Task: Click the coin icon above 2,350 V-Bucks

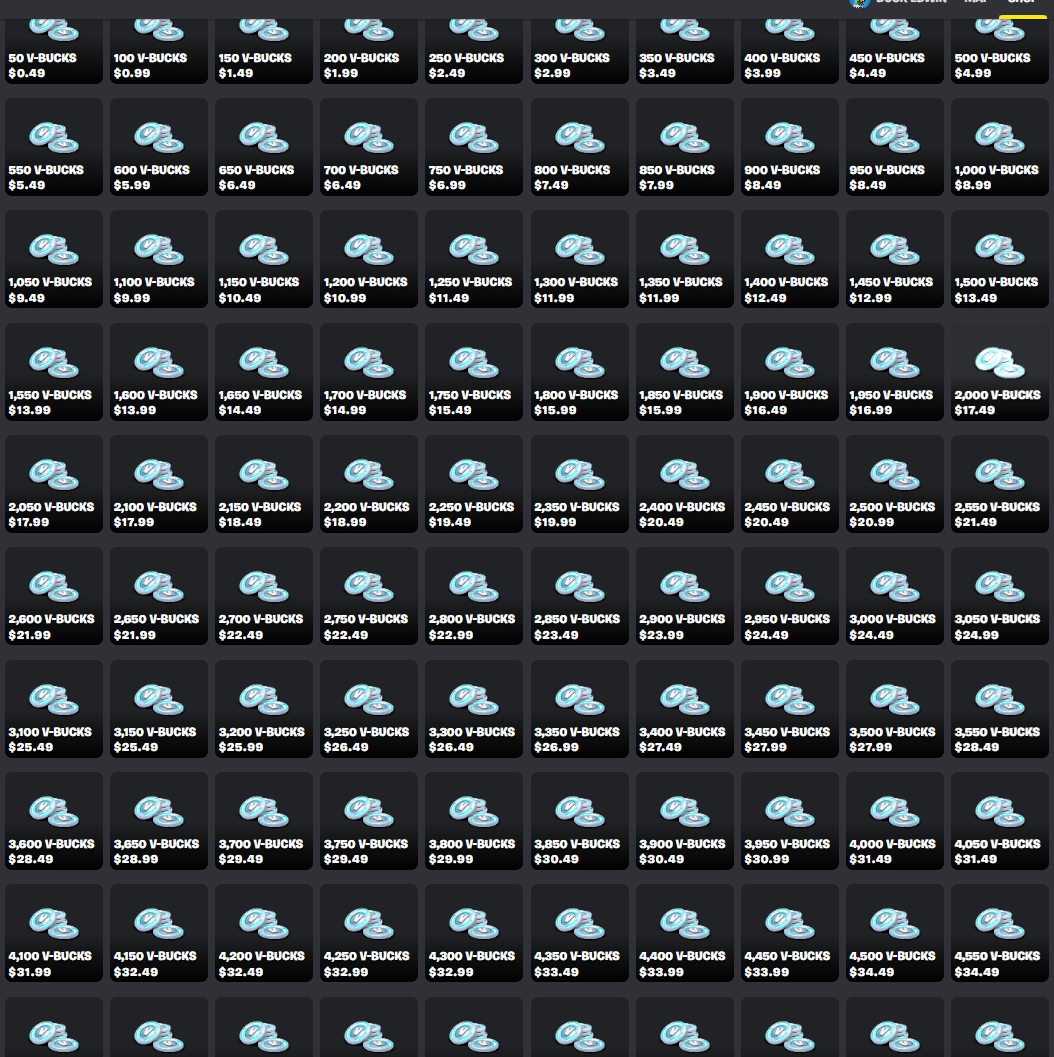Action: (x=579, y=475)
